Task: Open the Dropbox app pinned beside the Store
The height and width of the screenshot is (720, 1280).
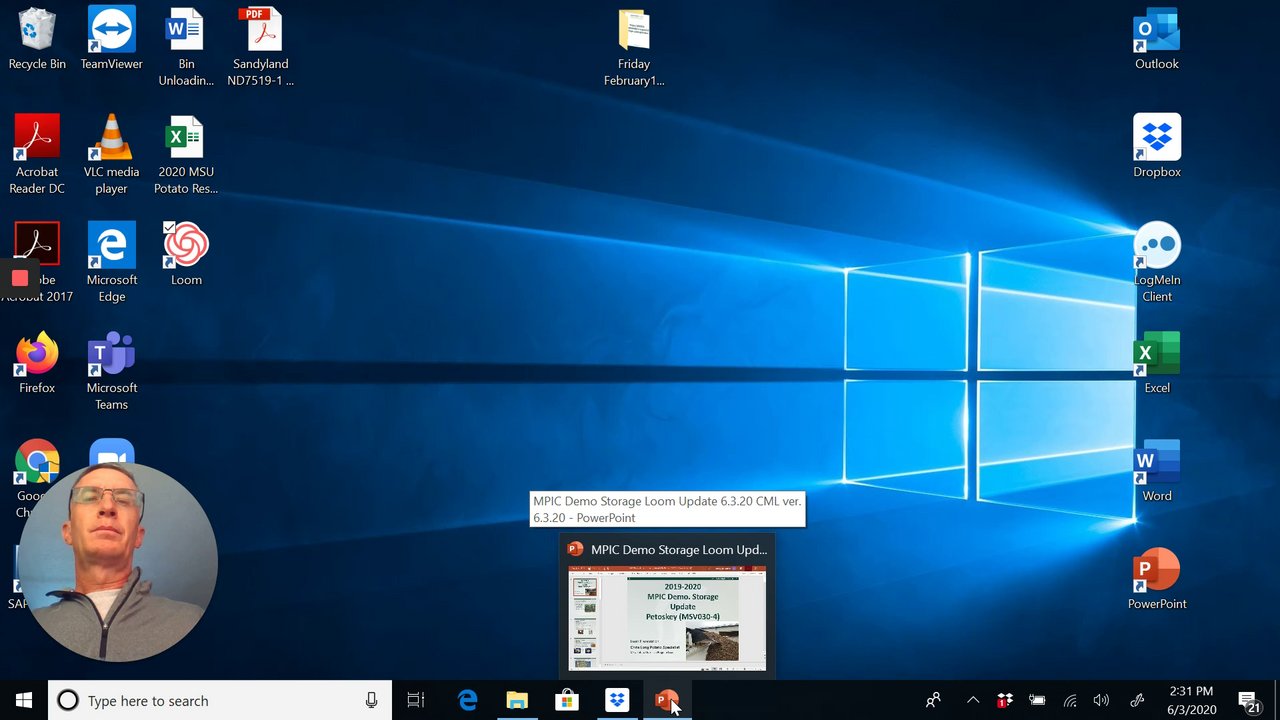Action: 617,700
